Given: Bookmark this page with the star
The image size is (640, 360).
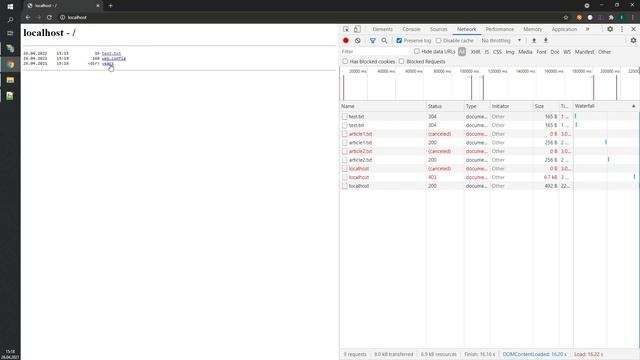Looking at the screenshot, I should point(566,17).
